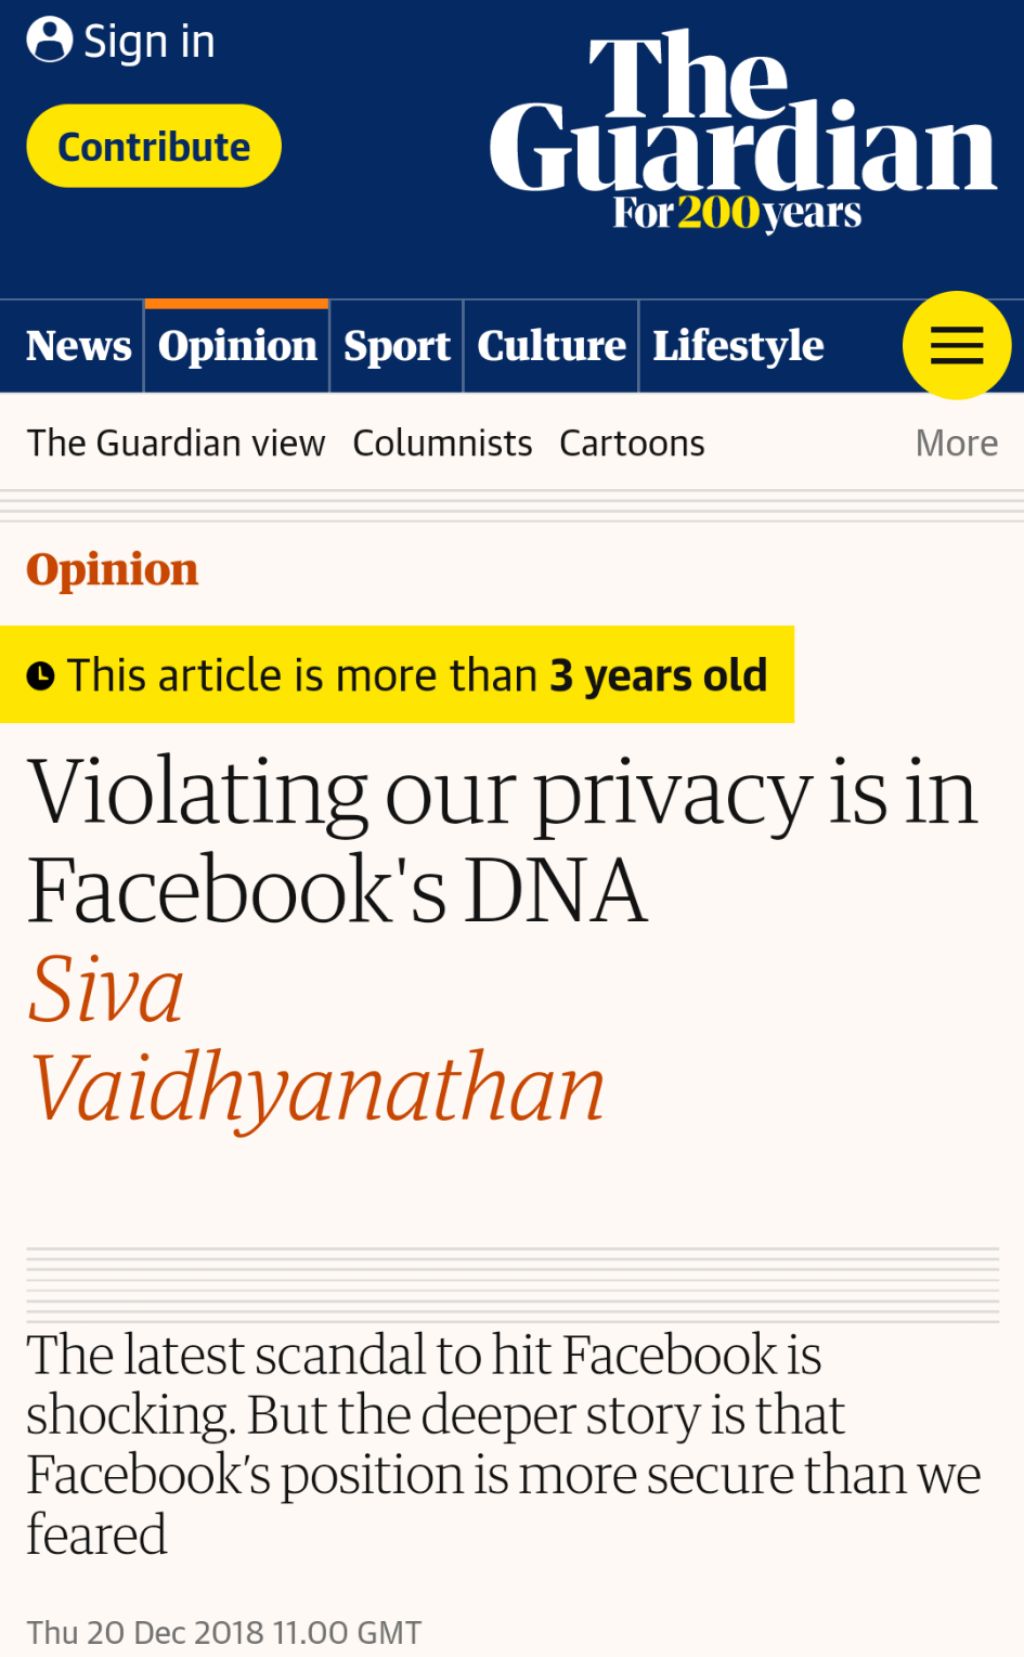Image resolution: width=1024 pixels, height=1657 pixels.
Task: Click The Guardian logo
Action: pos(741,130)
